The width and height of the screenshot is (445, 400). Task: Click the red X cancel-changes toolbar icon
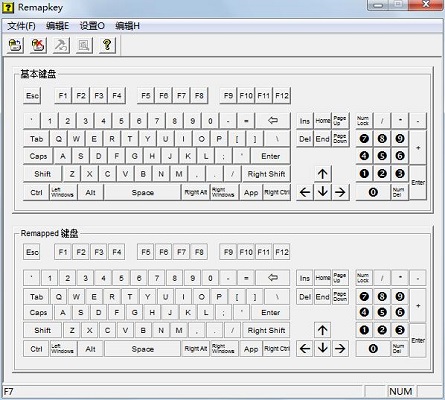point(38,45)
